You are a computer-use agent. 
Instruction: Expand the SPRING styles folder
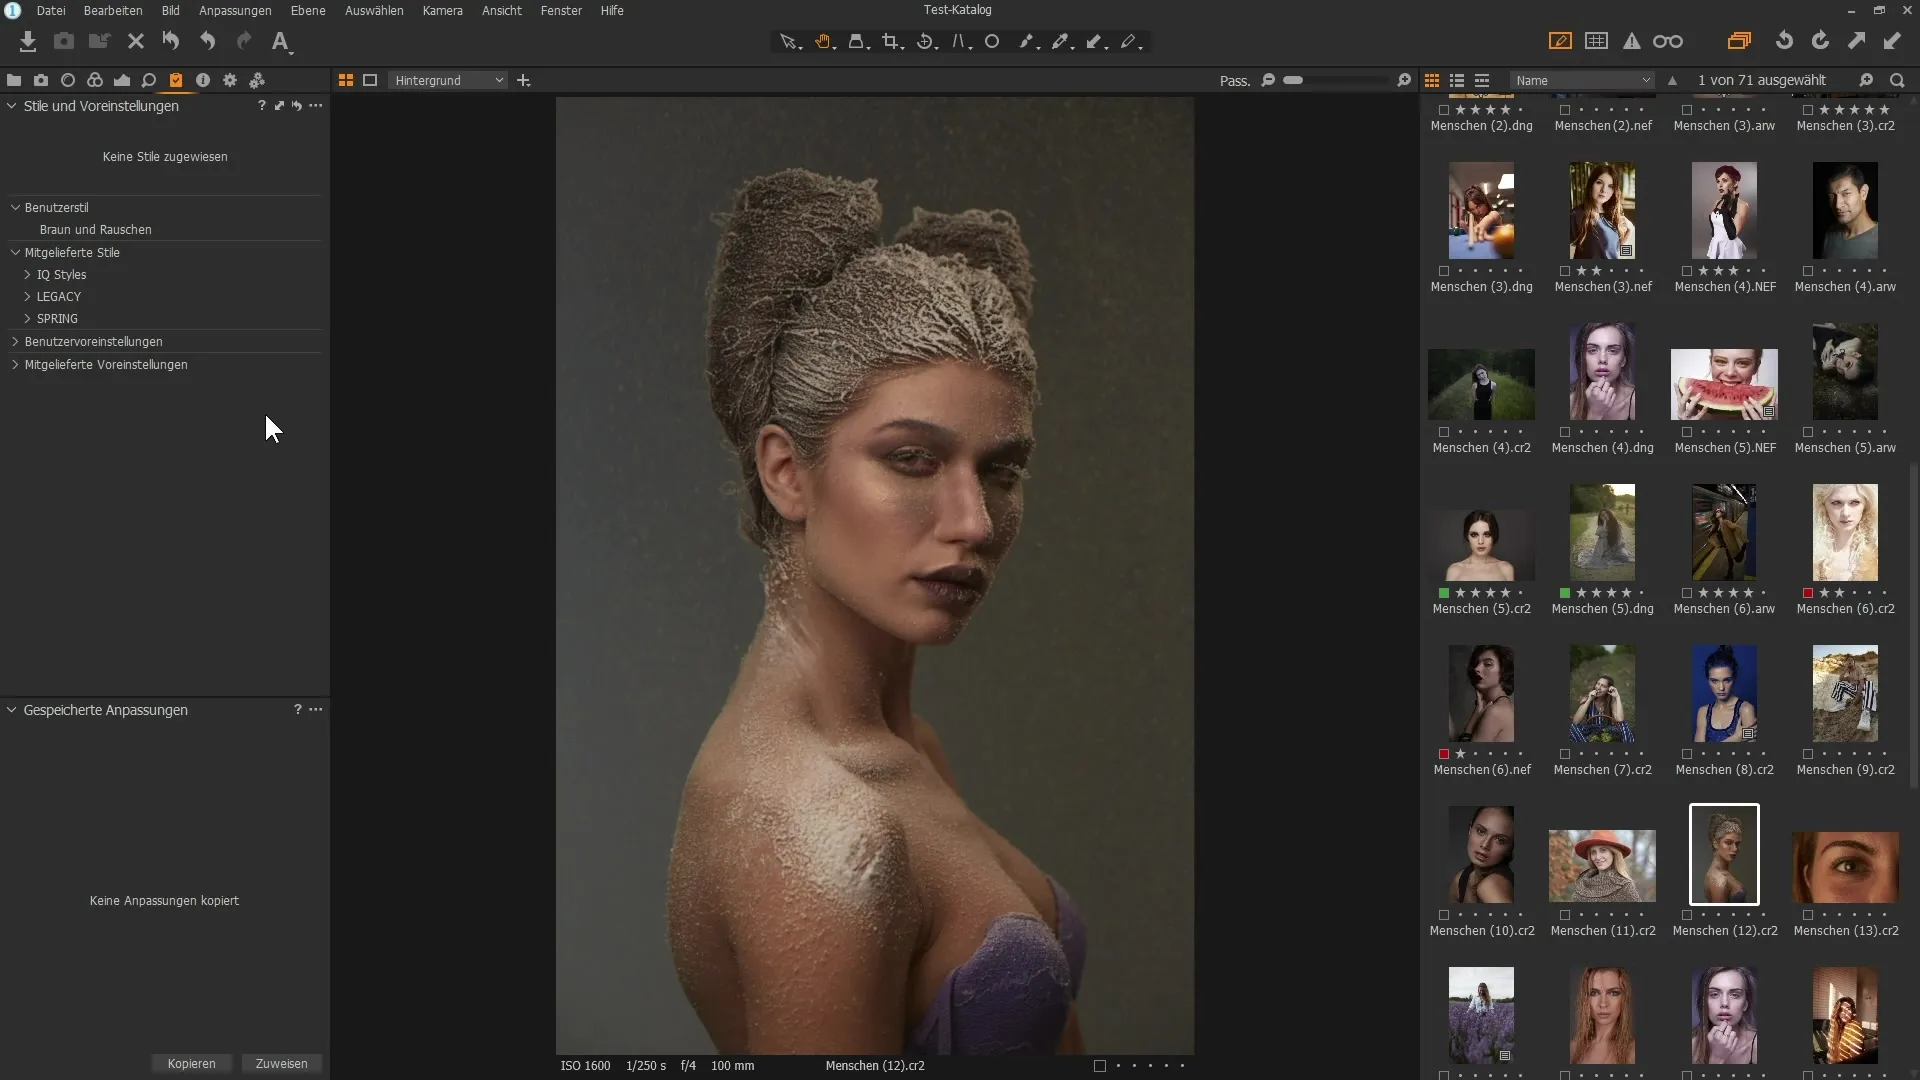pos(27,318)
